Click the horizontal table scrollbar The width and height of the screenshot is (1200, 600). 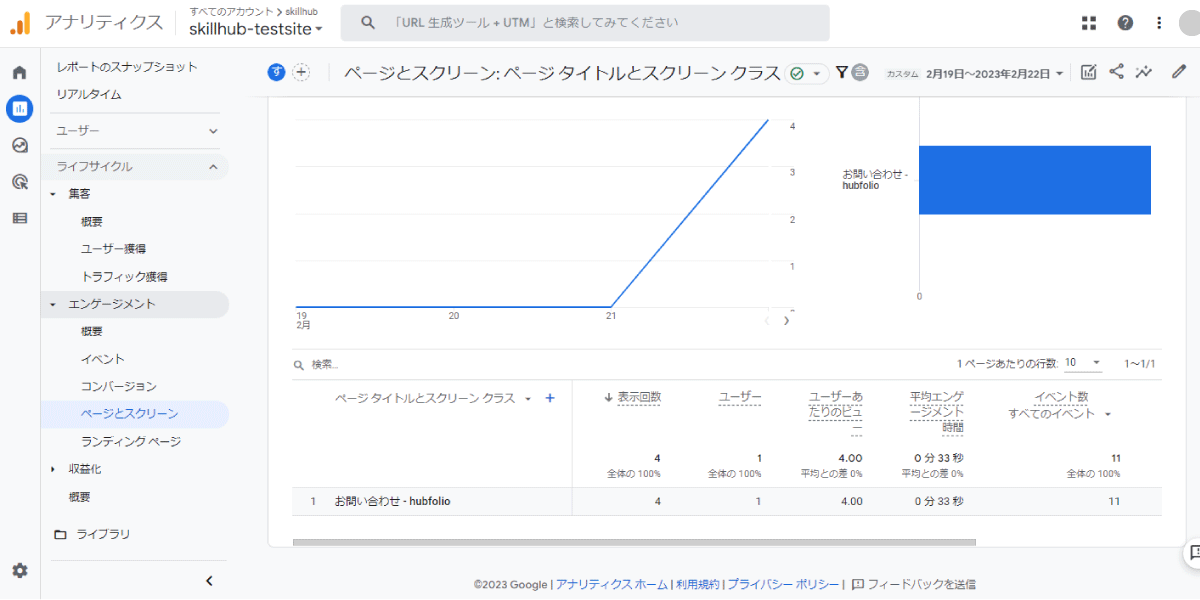(634, 543)
